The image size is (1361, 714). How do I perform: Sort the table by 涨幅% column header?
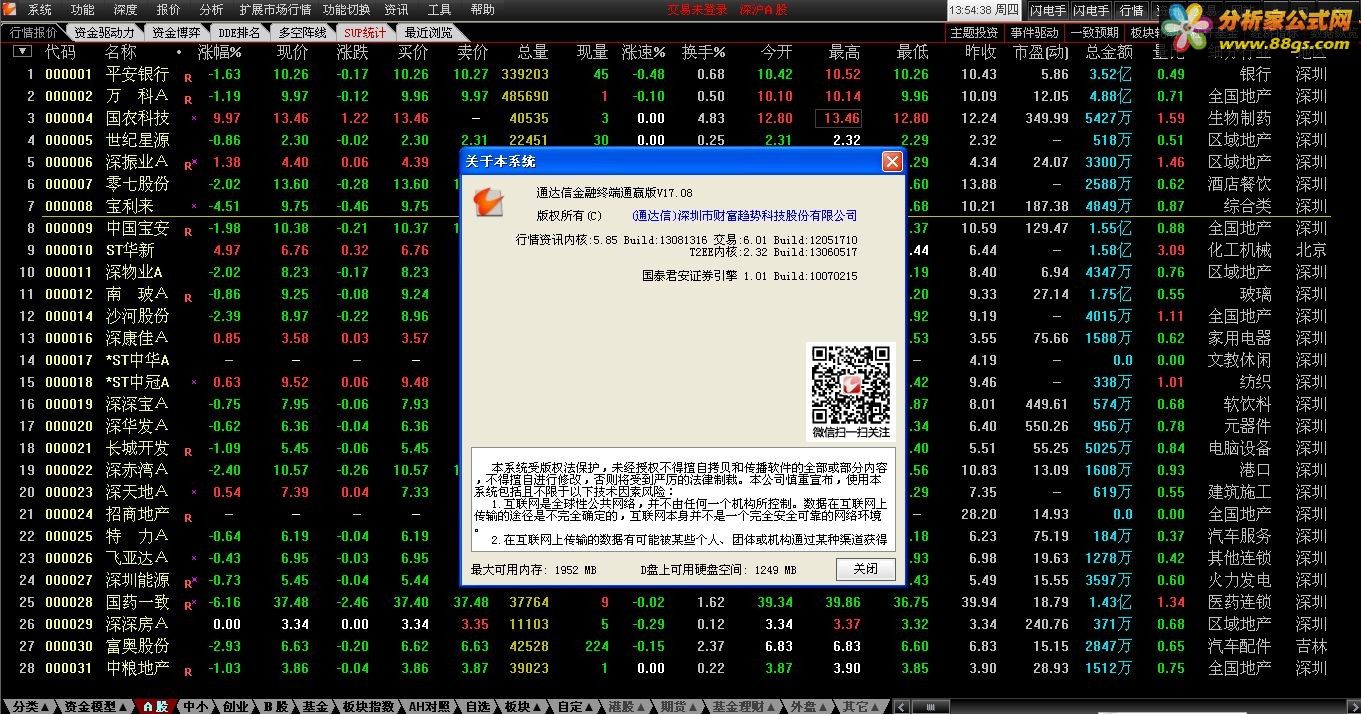[x=220, y=52]
